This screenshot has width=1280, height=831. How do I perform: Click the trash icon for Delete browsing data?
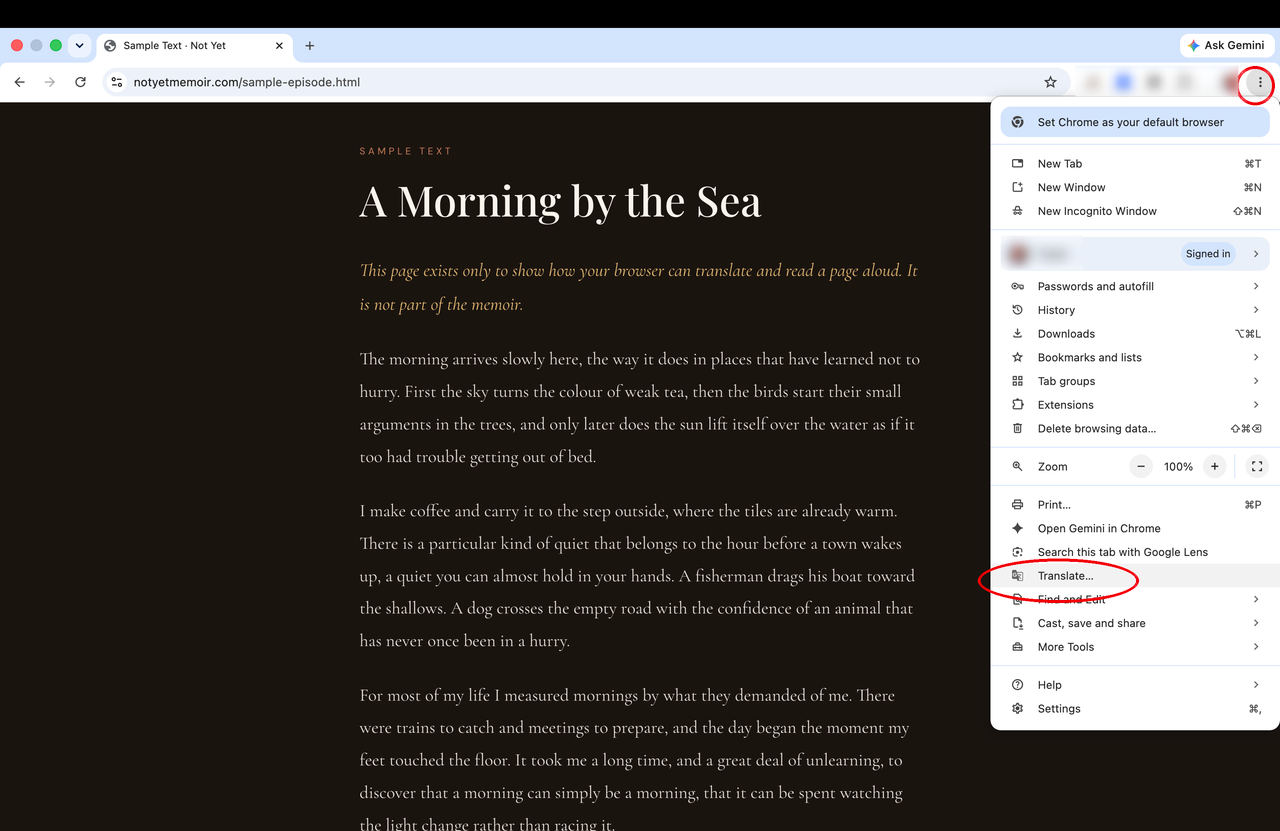point(1017,429)
